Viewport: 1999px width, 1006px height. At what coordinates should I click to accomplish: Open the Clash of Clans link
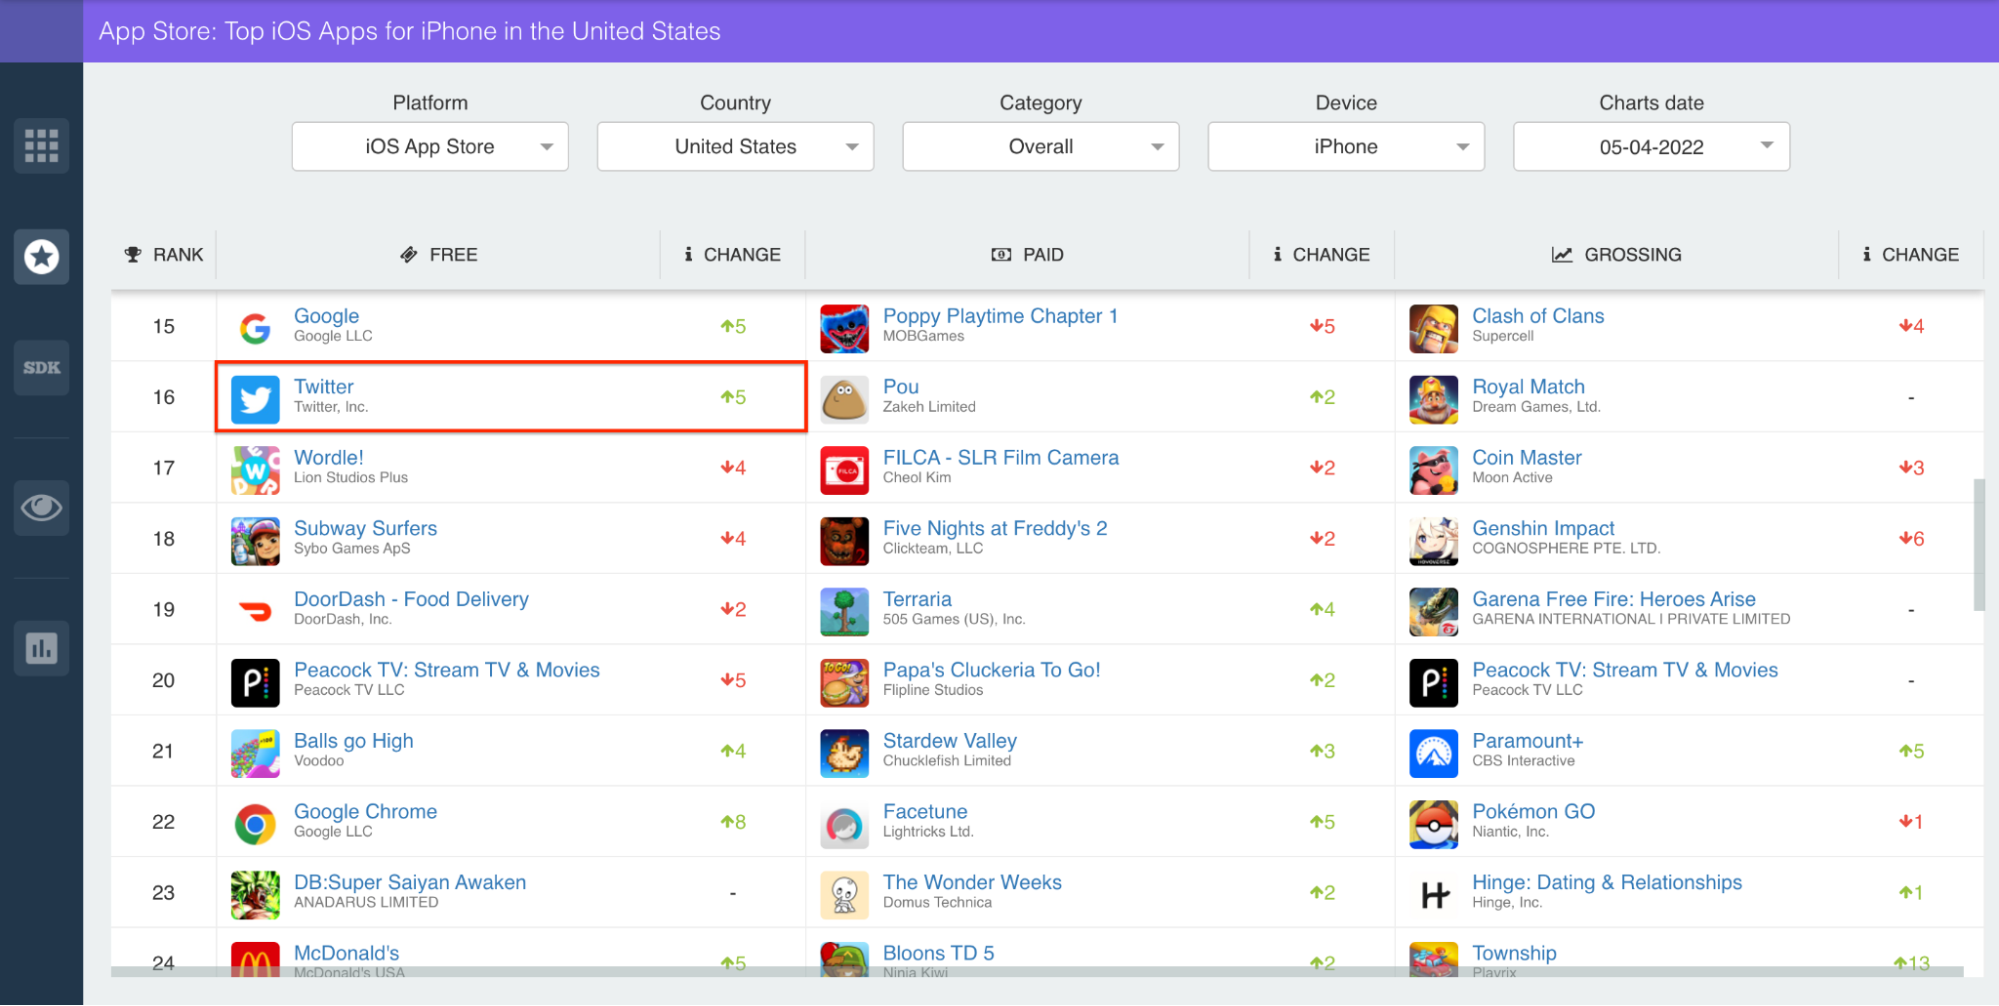coord(1538,316)
